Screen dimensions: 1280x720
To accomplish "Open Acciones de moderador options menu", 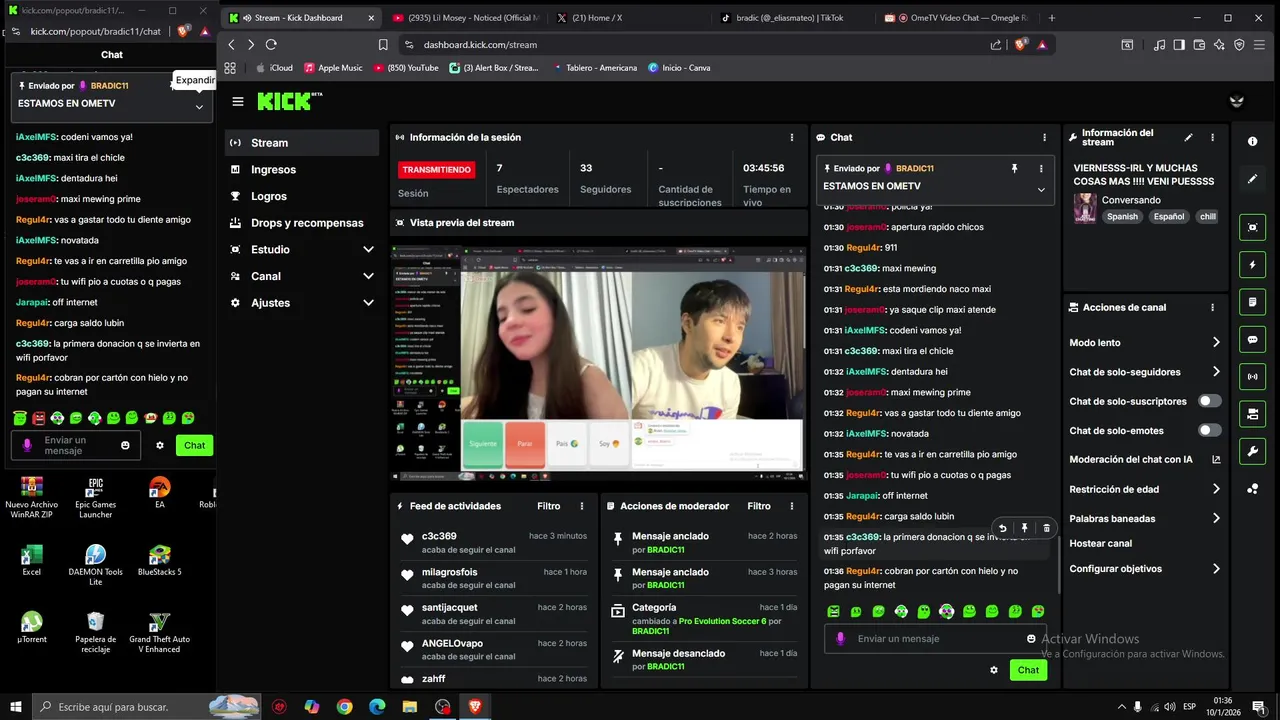I will [x=792, y=506].
